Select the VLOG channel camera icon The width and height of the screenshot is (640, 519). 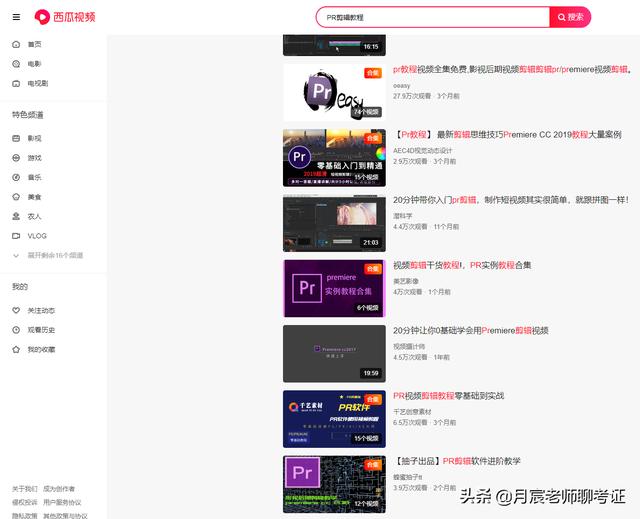16,236
